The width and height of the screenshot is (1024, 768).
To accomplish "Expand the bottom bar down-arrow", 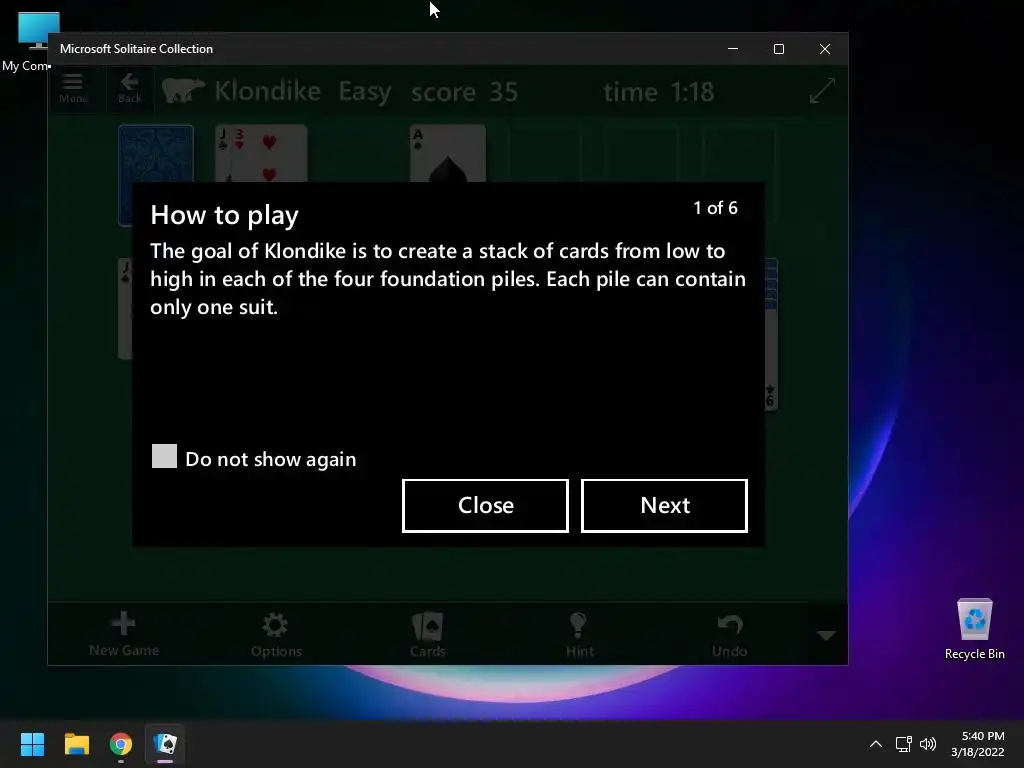I will point(827,635).
